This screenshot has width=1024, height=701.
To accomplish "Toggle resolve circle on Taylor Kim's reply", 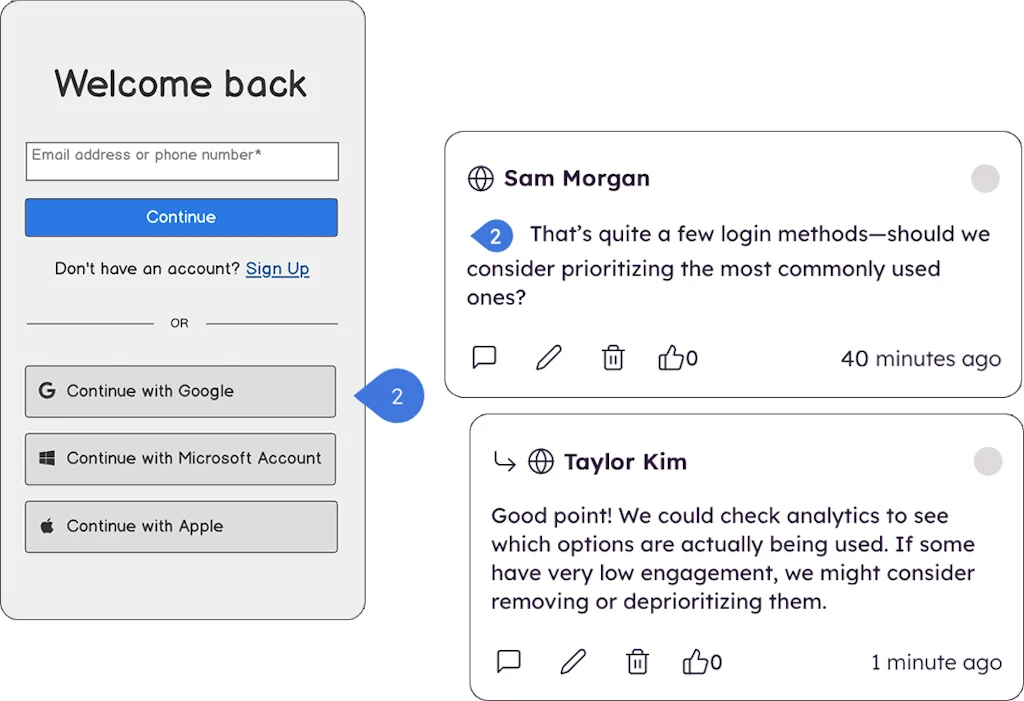I will pyautogui.click(x=987, y=461).
